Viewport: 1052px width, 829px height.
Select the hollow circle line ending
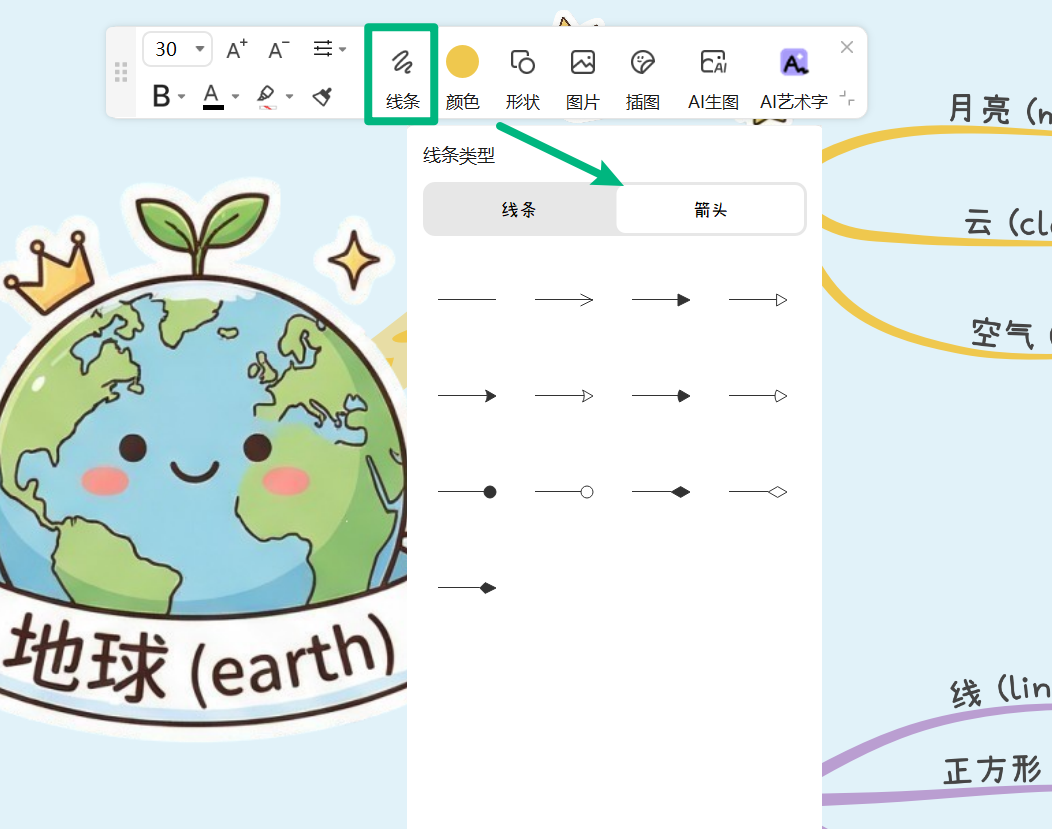(564, 492)
